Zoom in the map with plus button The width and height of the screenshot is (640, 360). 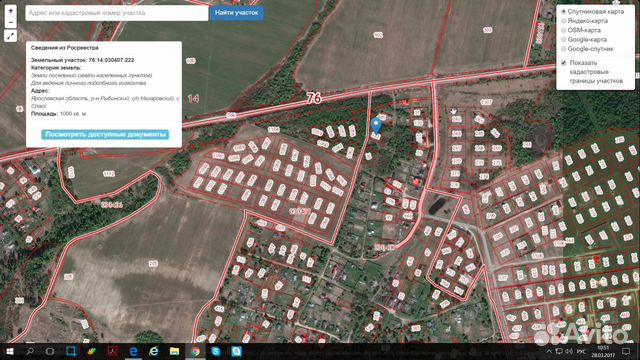click(11, 11)
